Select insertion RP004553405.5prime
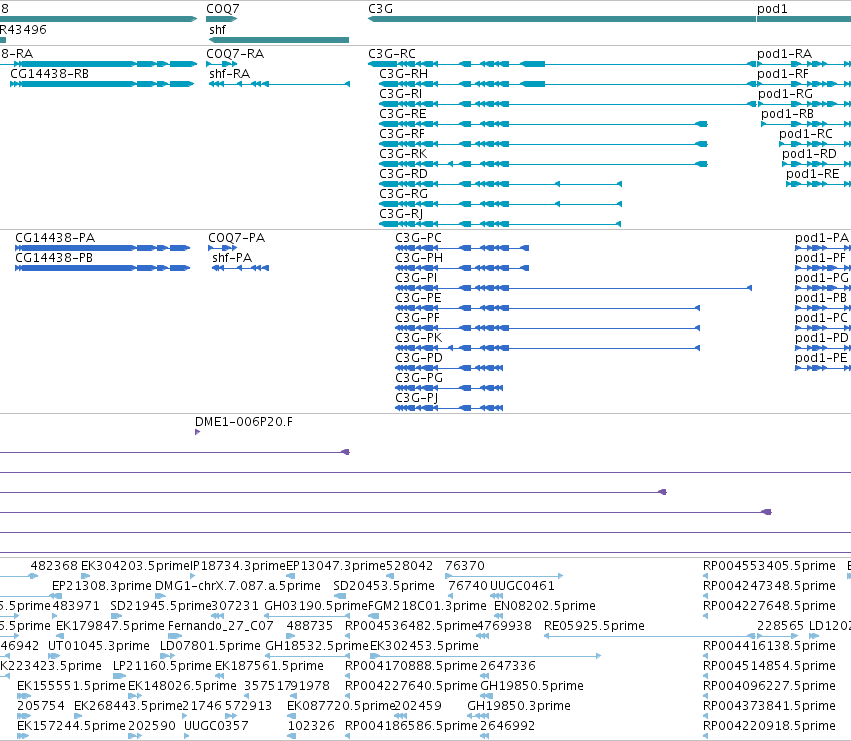Viewport: 851px width, 741px height. 769,566
